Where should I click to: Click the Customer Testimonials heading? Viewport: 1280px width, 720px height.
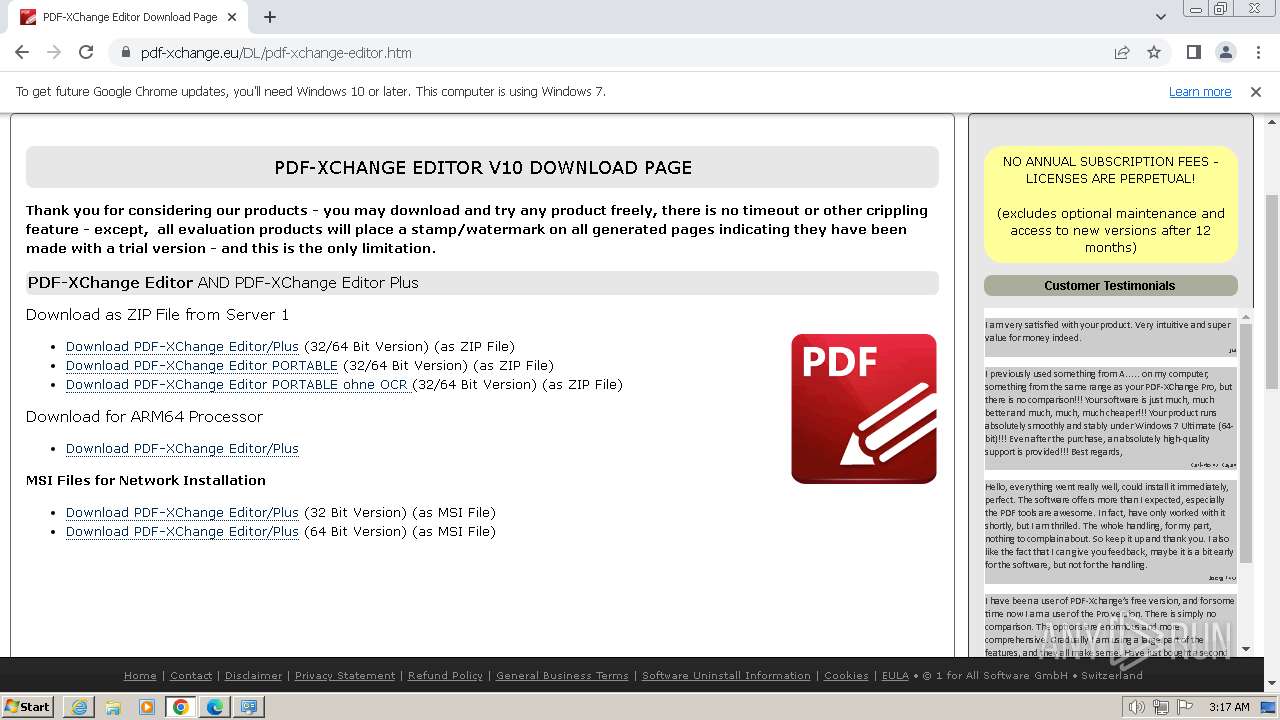pos(1110,285)
